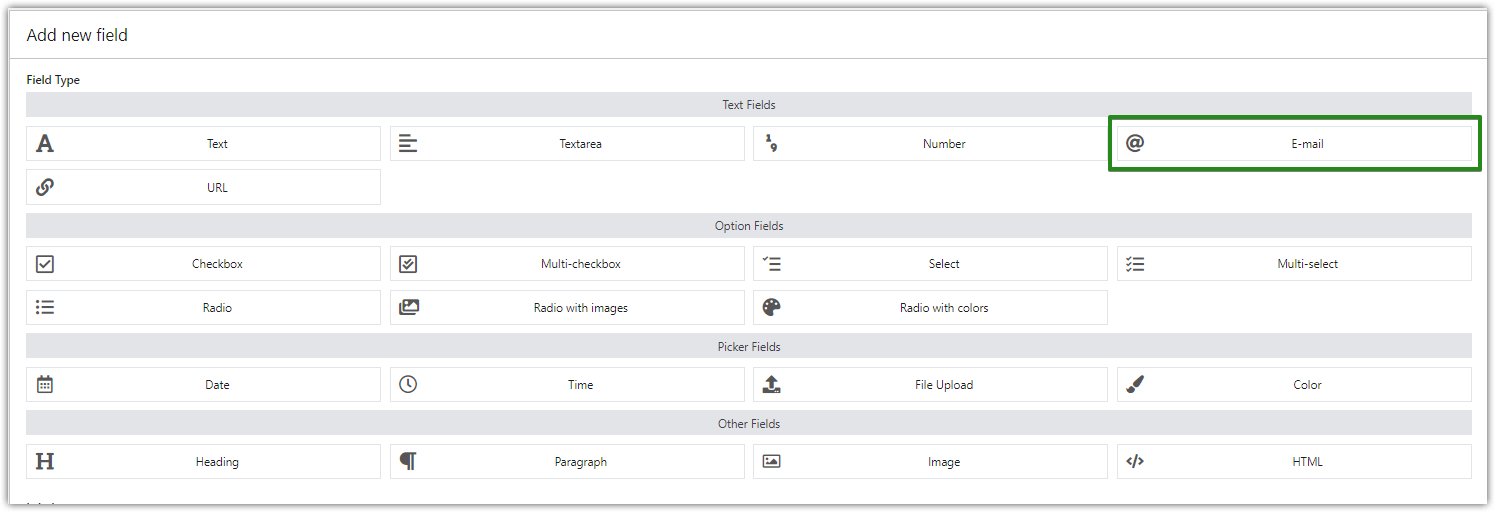Screen dimensions: 1495x512
Task: Select the Text field type 'A' icon
Action: pyautogui.click(x=45, y=144)
